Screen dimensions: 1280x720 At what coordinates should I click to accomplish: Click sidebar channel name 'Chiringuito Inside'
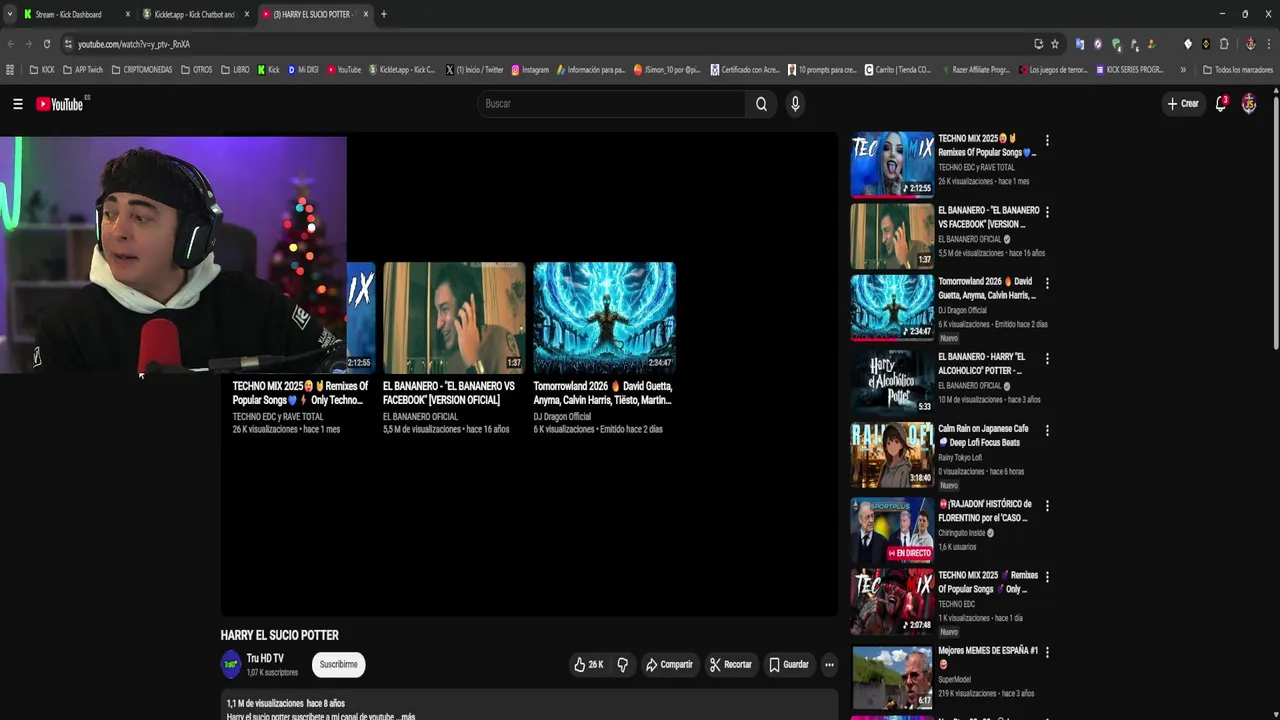(962, 533)
